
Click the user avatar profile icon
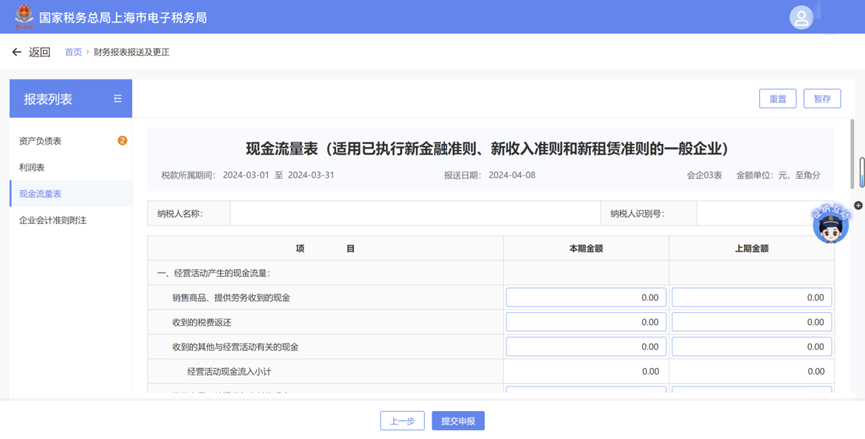[x=801, y=18]
